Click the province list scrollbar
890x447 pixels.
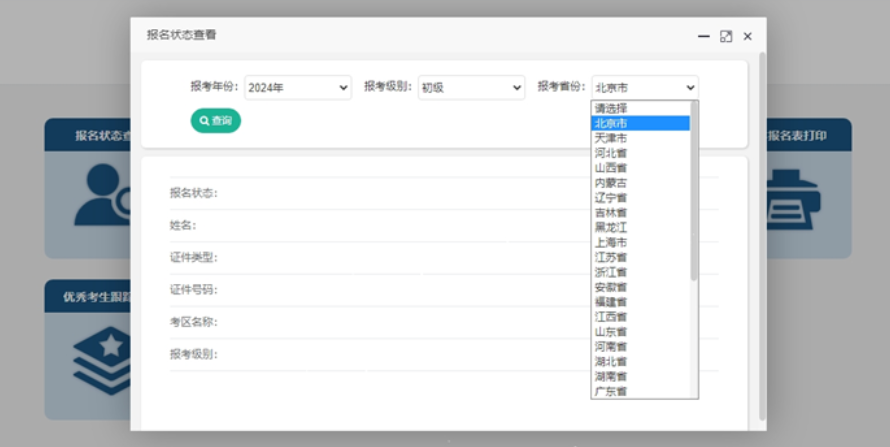694,190
